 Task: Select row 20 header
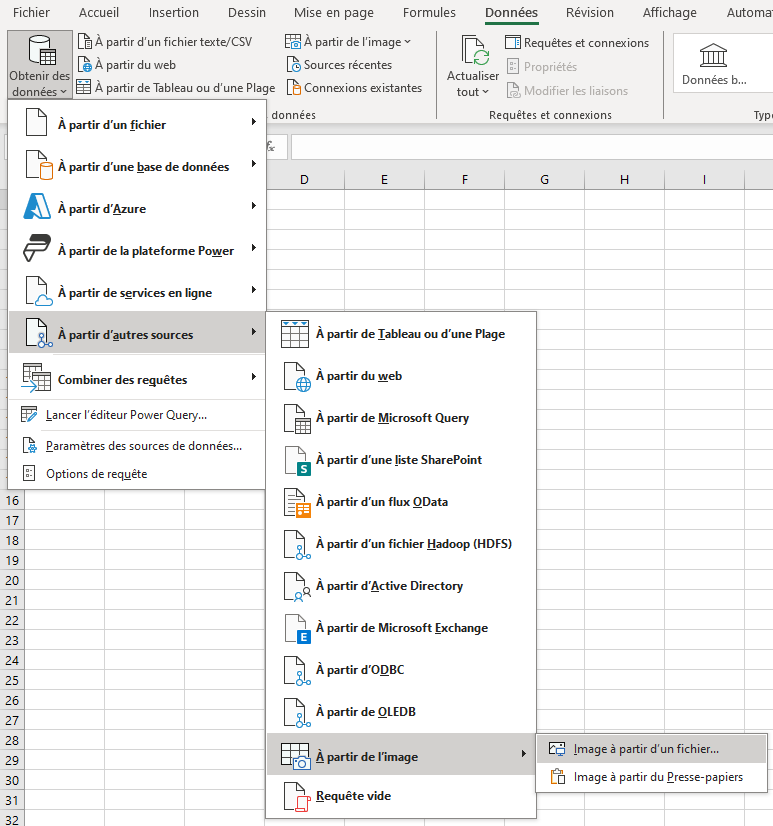tap(12, 581)
